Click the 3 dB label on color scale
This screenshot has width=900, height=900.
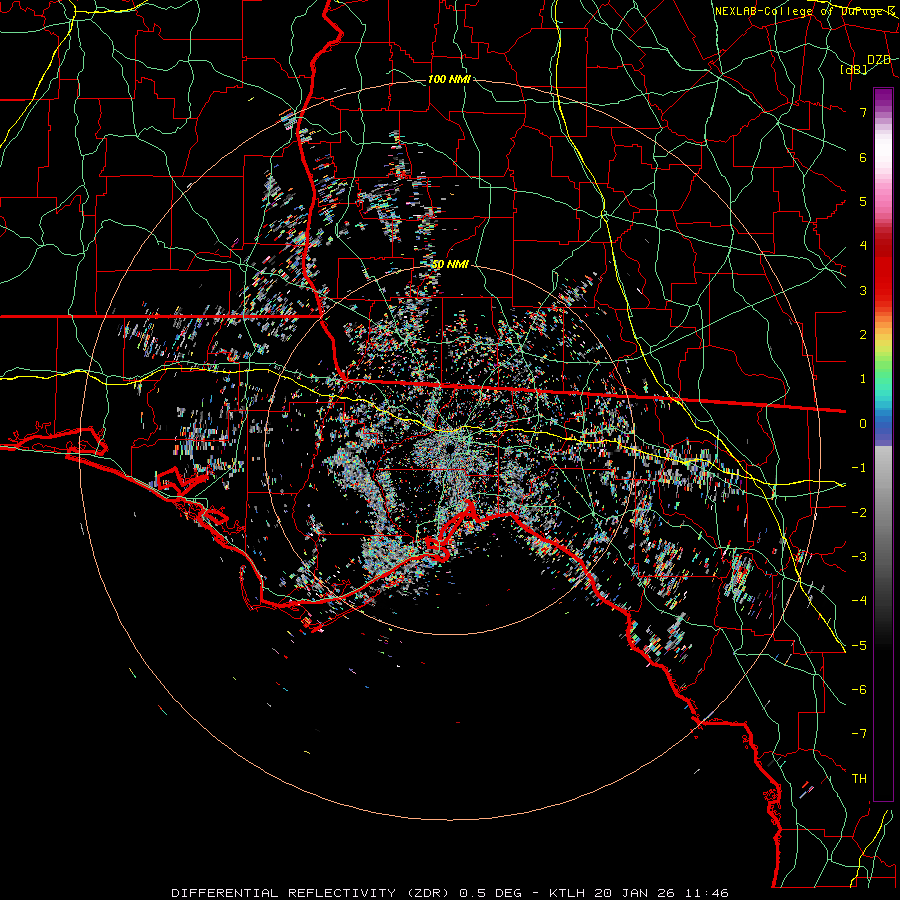[863, 290]
